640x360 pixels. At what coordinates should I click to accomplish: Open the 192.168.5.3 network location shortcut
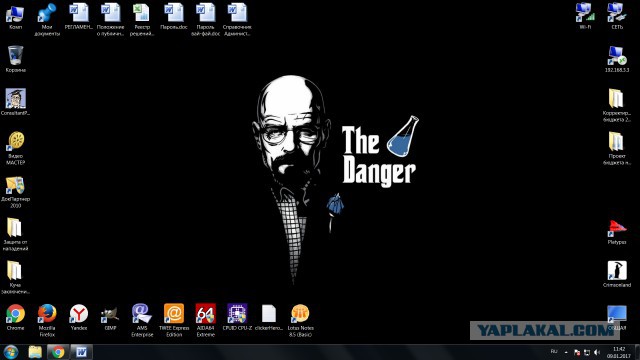617,59
